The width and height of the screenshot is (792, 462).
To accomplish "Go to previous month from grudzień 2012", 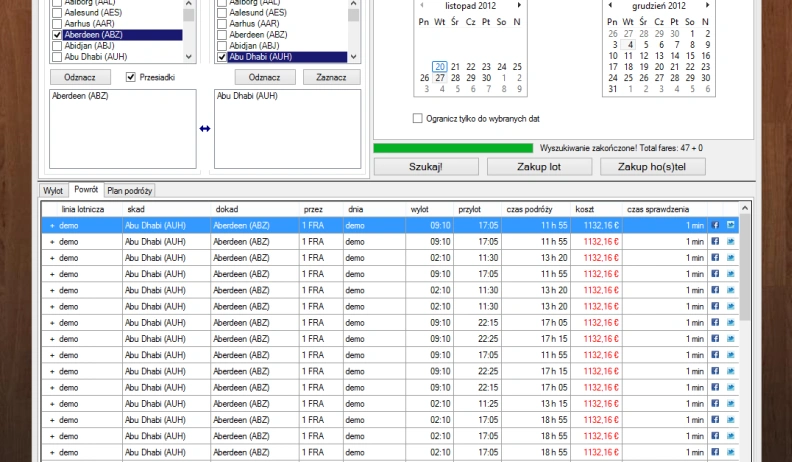I will (611, 6).
